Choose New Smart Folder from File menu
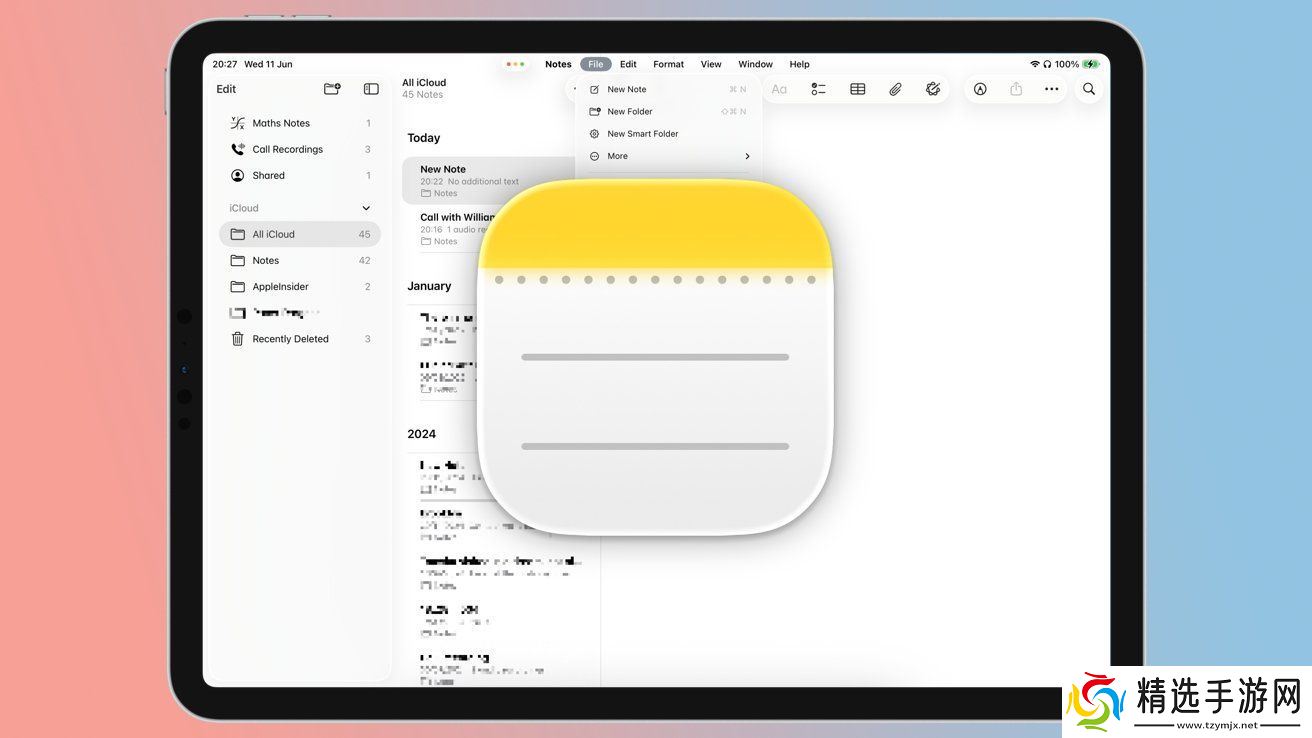This screenshot has width=1312, height=738. point(643,134)
